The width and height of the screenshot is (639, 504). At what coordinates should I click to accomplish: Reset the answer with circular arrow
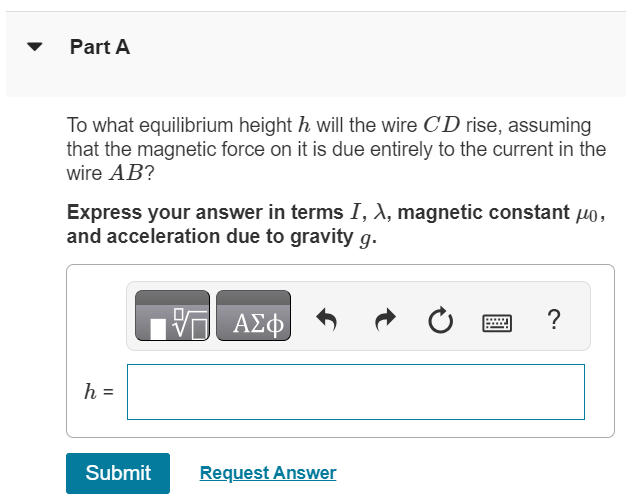coord(441,320)
